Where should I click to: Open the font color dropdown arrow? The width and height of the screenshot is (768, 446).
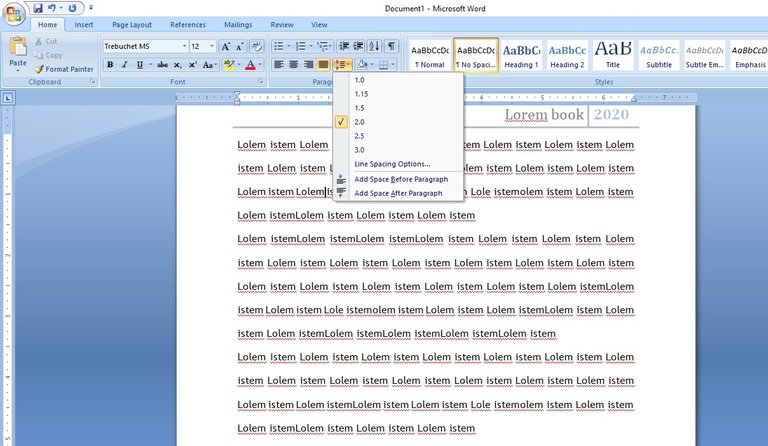(260, 65)
